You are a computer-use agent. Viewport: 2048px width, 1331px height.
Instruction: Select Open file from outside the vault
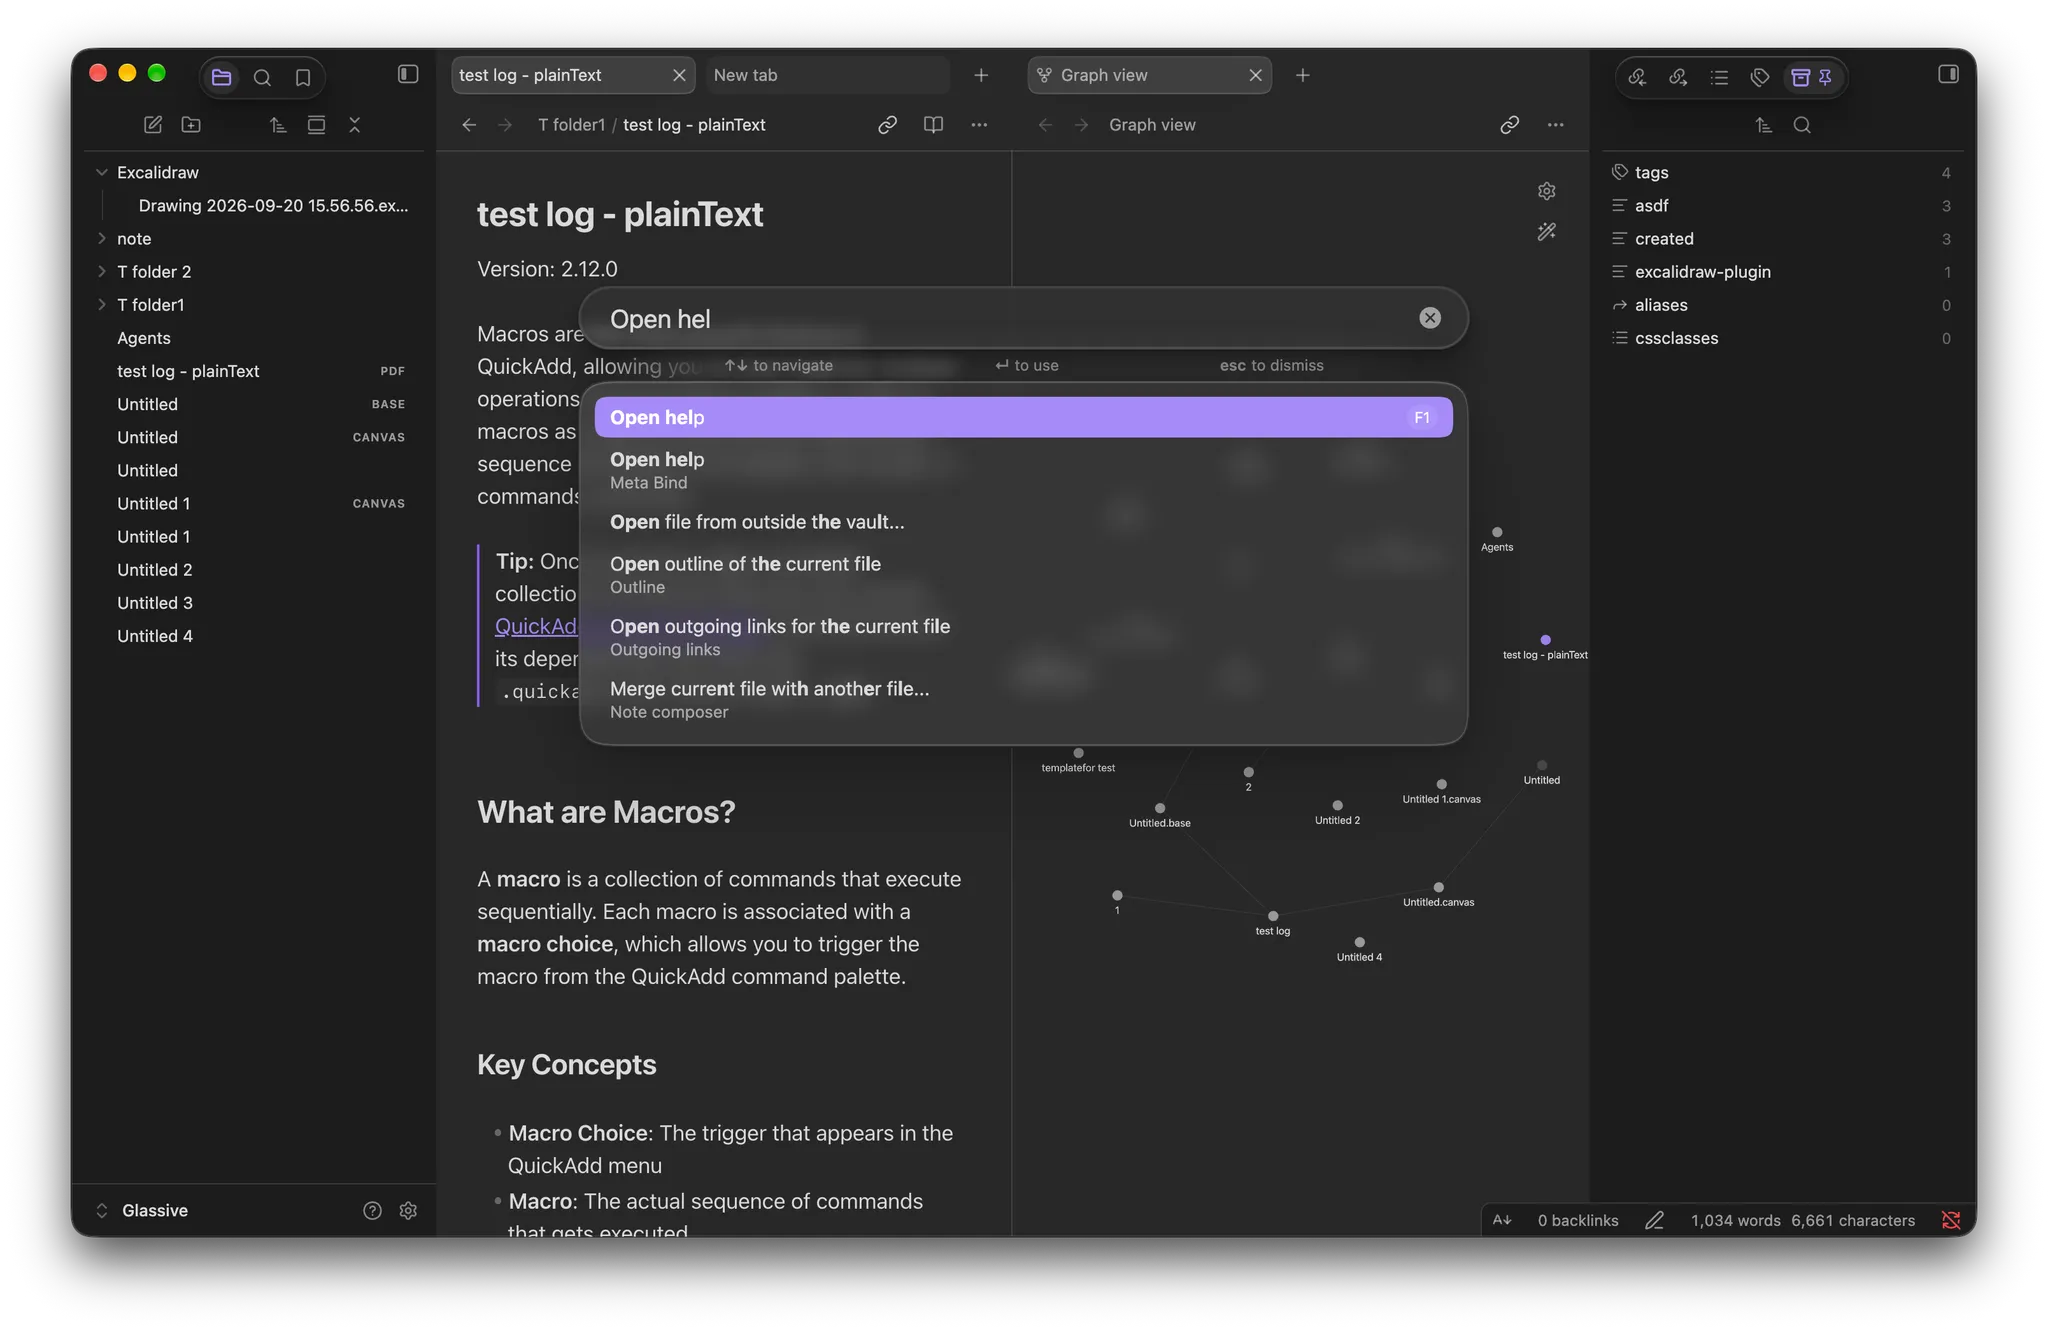pos(1023,522)
